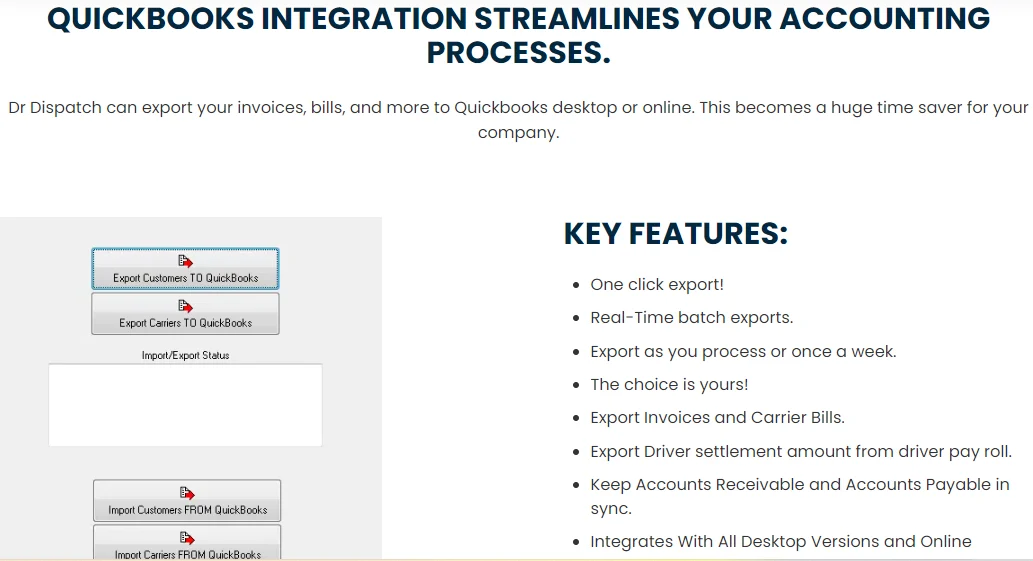The image size is (1033, 561).
Task: Click the import arrow icon above Import Carriers
Action: pyautogui.click(x=187, y=538)
